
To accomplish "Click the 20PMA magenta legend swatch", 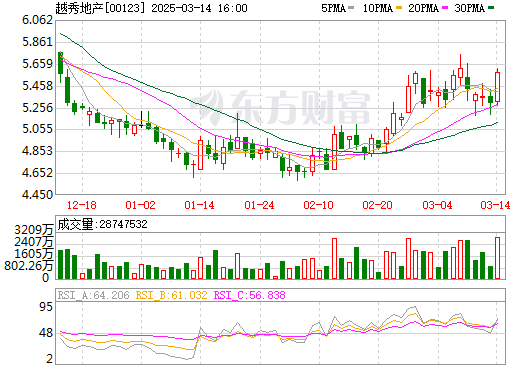I will pos(445,8).
